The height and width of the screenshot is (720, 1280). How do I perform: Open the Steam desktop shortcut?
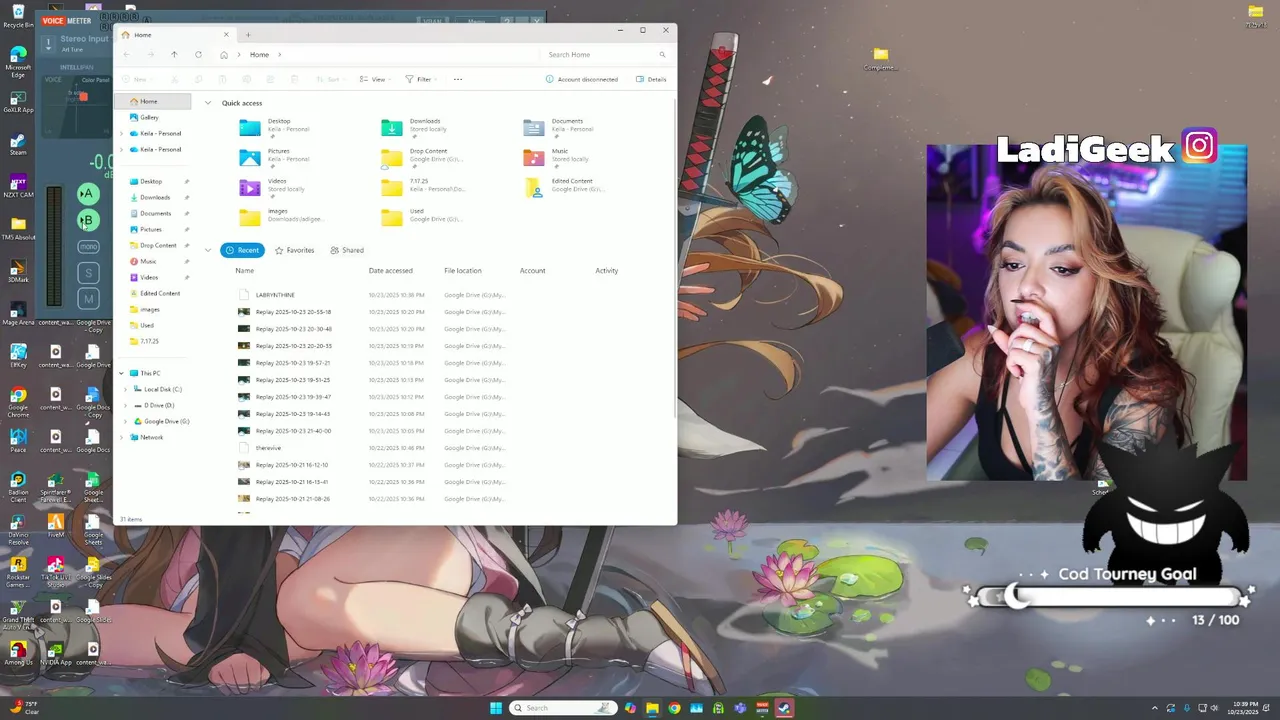(x=18, y=143)
